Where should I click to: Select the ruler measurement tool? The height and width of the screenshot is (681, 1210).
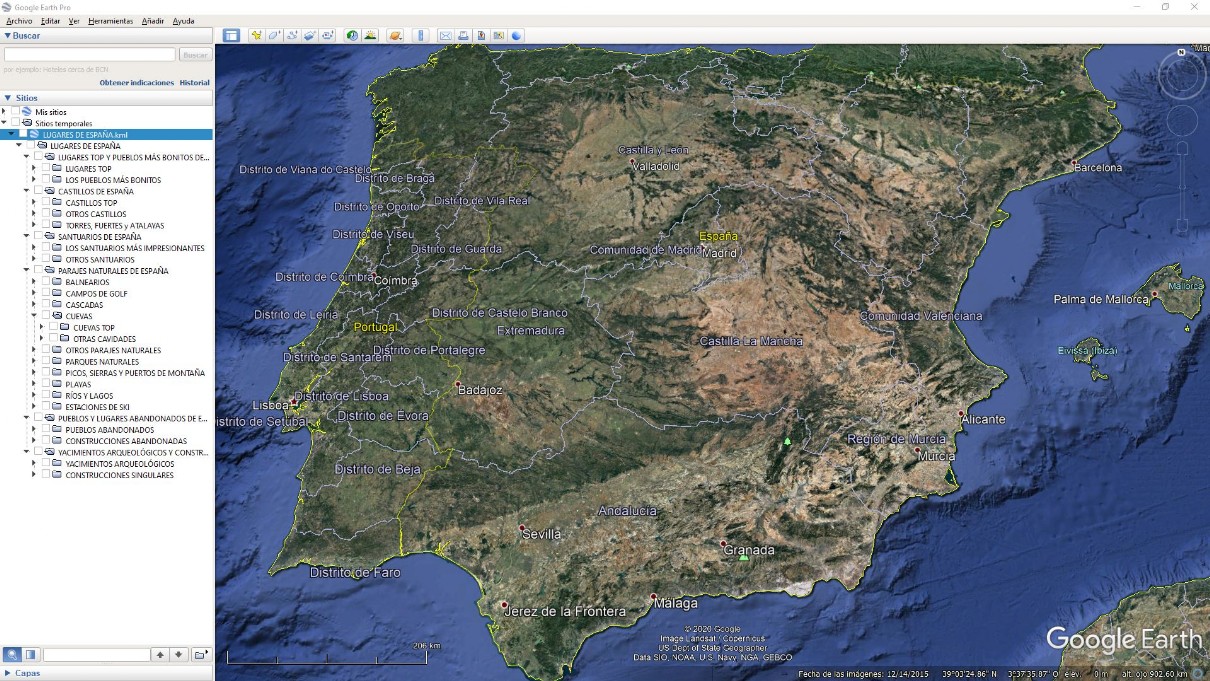(421, 35)
